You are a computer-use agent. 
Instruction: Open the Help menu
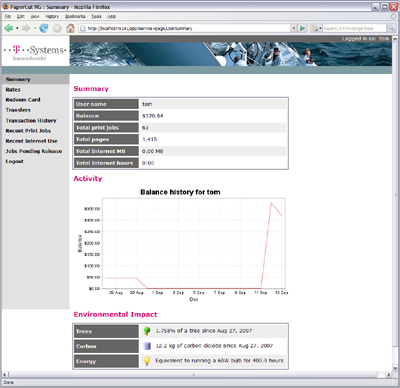[111, 16]
